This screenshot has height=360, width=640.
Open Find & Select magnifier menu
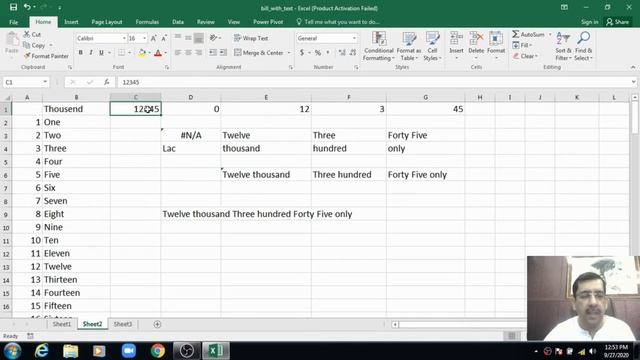(x=583, y=46)
